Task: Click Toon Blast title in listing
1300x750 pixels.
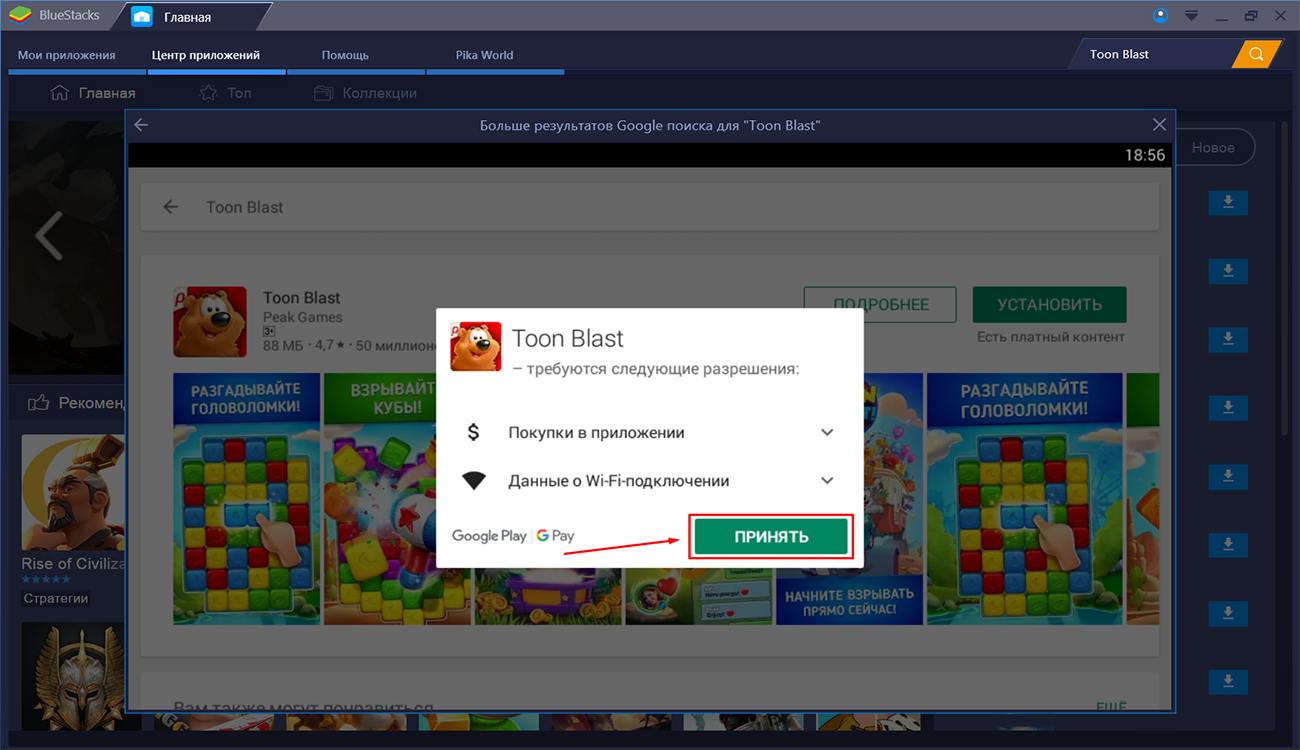Action: tap(301, 298)
